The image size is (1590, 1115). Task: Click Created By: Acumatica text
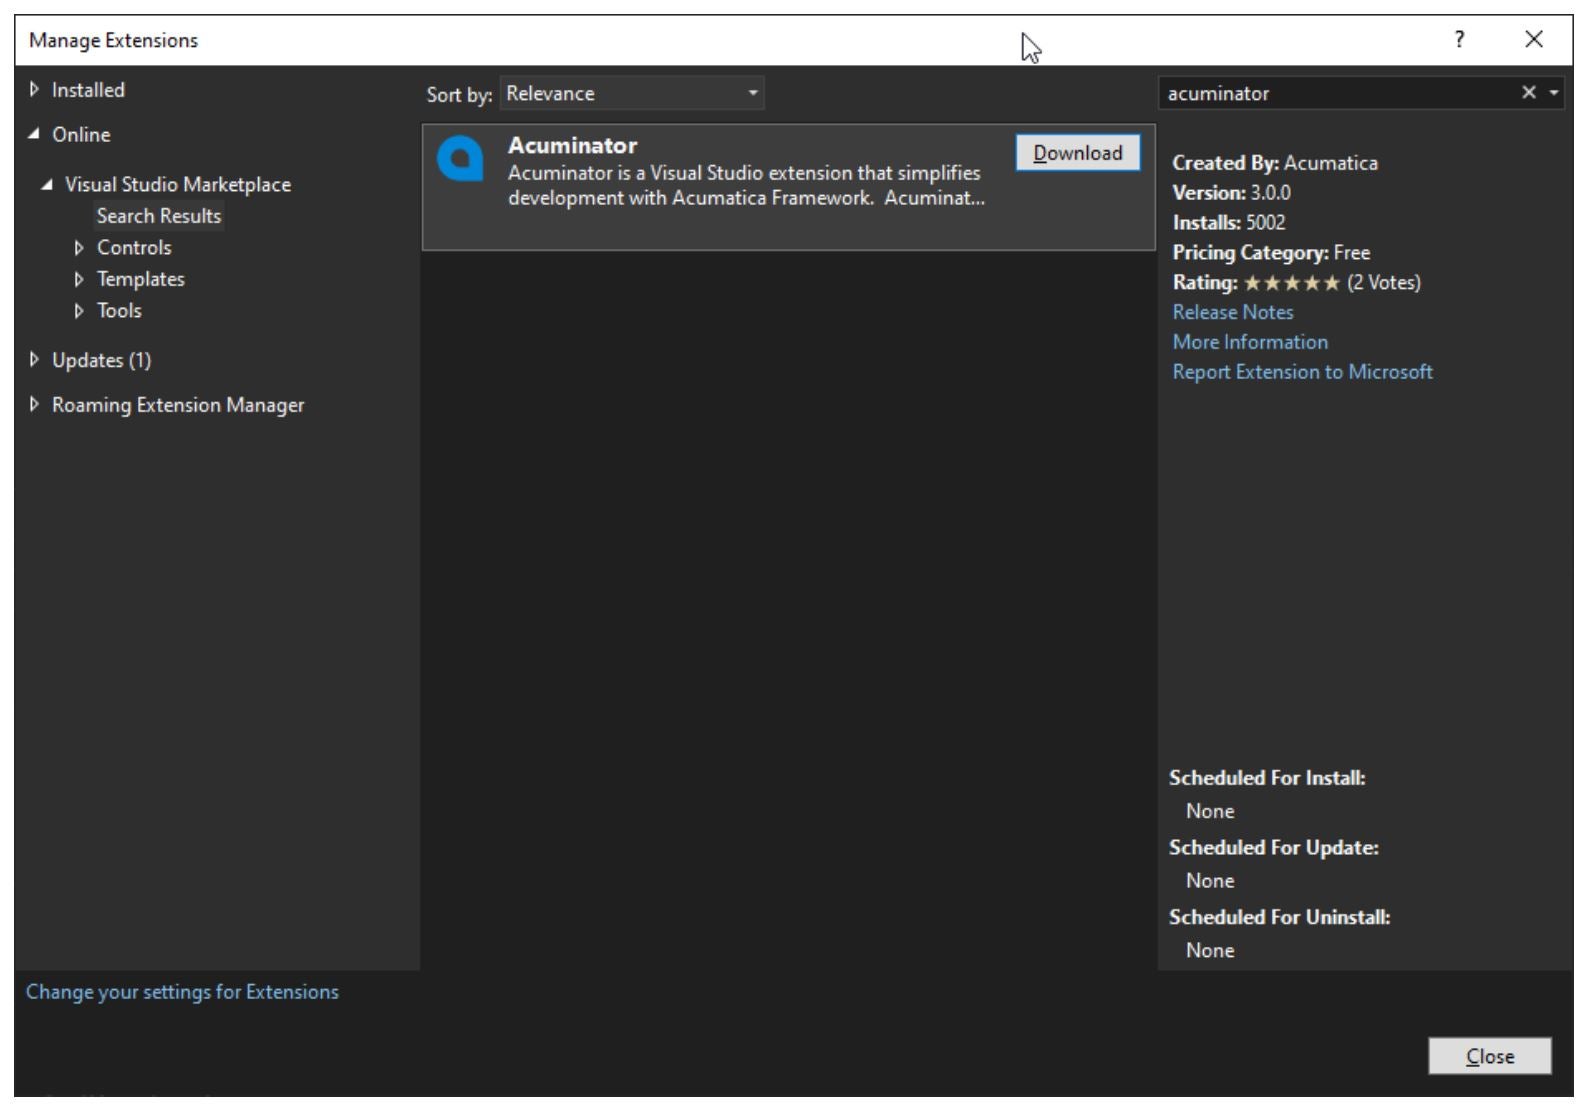pos(1275,163)
